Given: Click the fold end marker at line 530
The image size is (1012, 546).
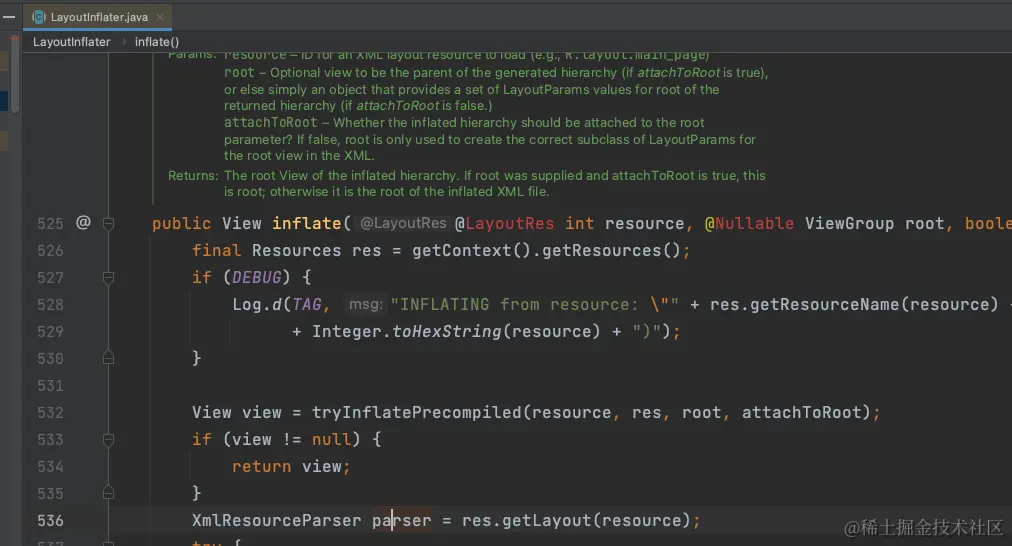Looking at the screenshot, I should pos(108,358).
